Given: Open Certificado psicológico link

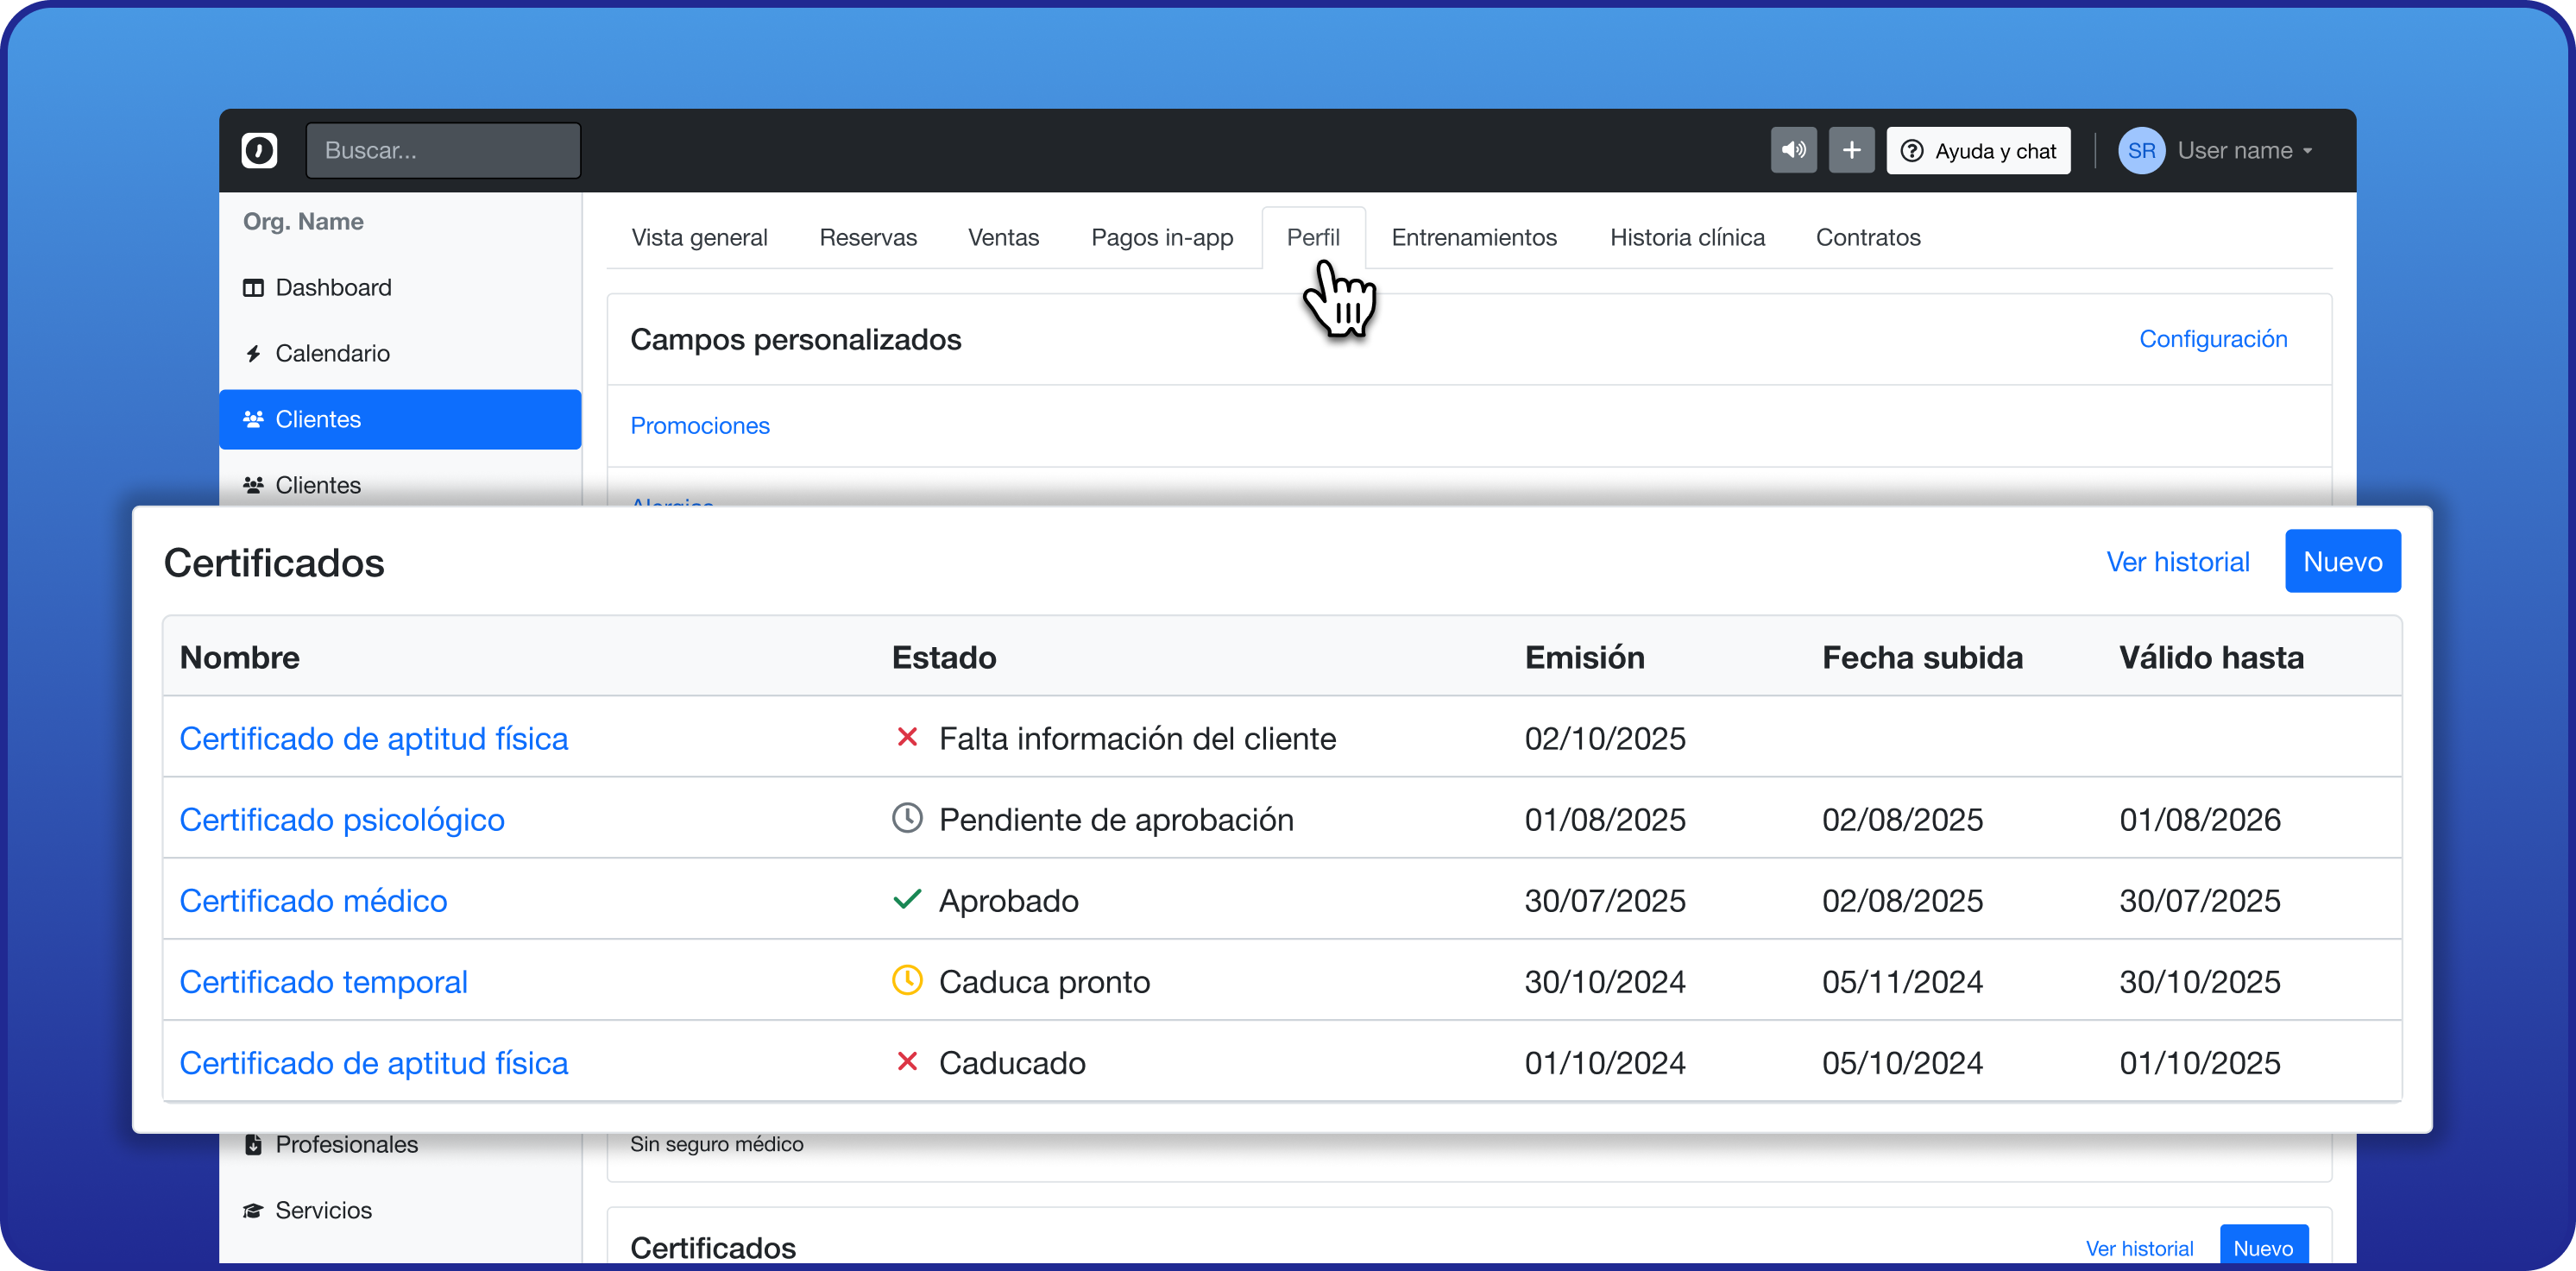Looking at the screenshot, I should (342, 820).
